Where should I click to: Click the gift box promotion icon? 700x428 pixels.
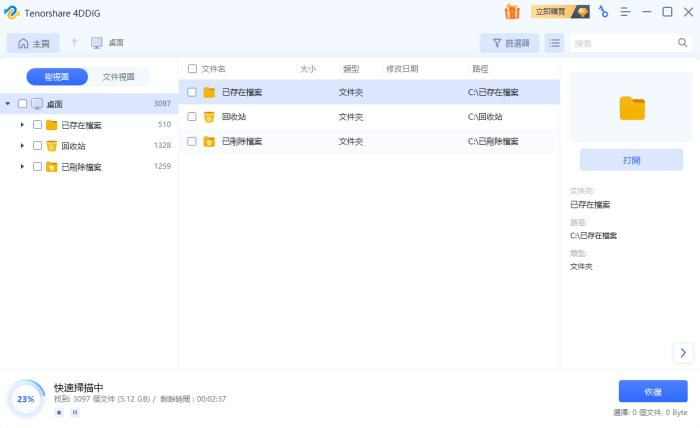(512, 12)
